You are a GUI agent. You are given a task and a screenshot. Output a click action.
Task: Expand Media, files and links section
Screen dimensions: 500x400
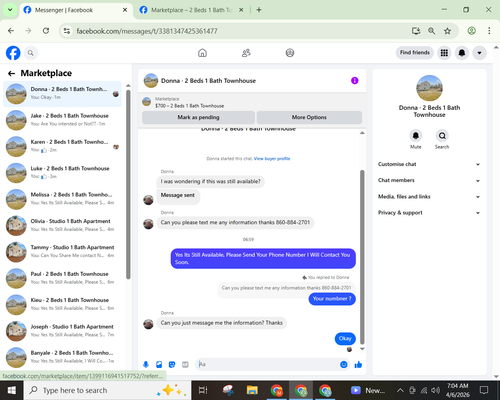click(x=429, y=197)
